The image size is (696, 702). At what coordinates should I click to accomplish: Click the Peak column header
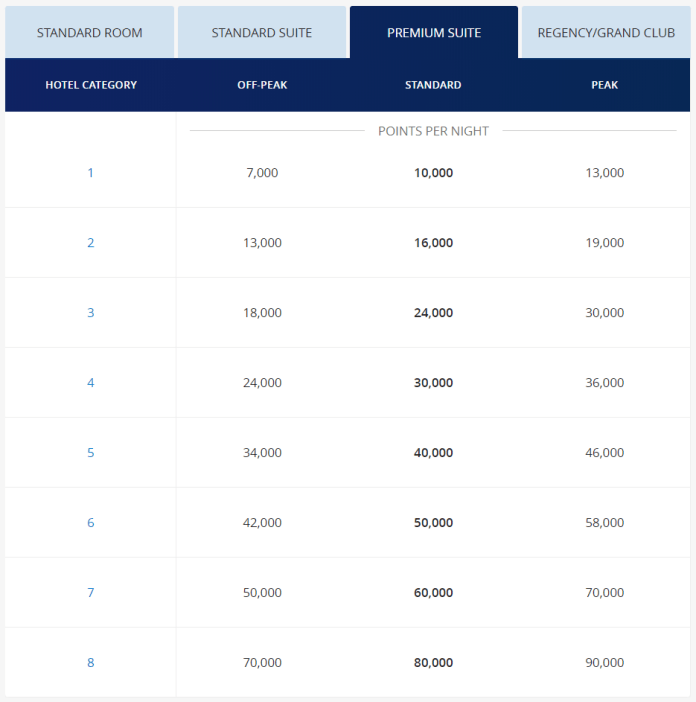[x=605, y=85]
